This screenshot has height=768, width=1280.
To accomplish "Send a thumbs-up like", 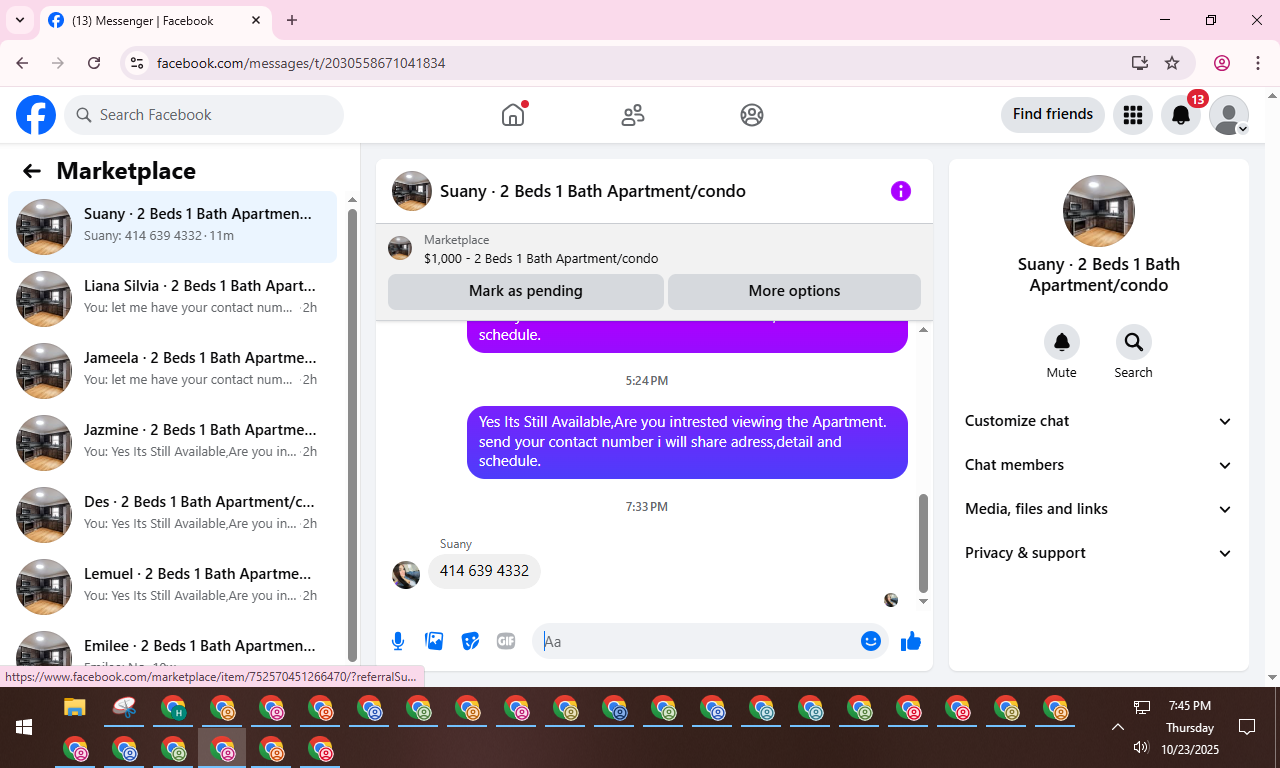I will click(x=911, y=641).
